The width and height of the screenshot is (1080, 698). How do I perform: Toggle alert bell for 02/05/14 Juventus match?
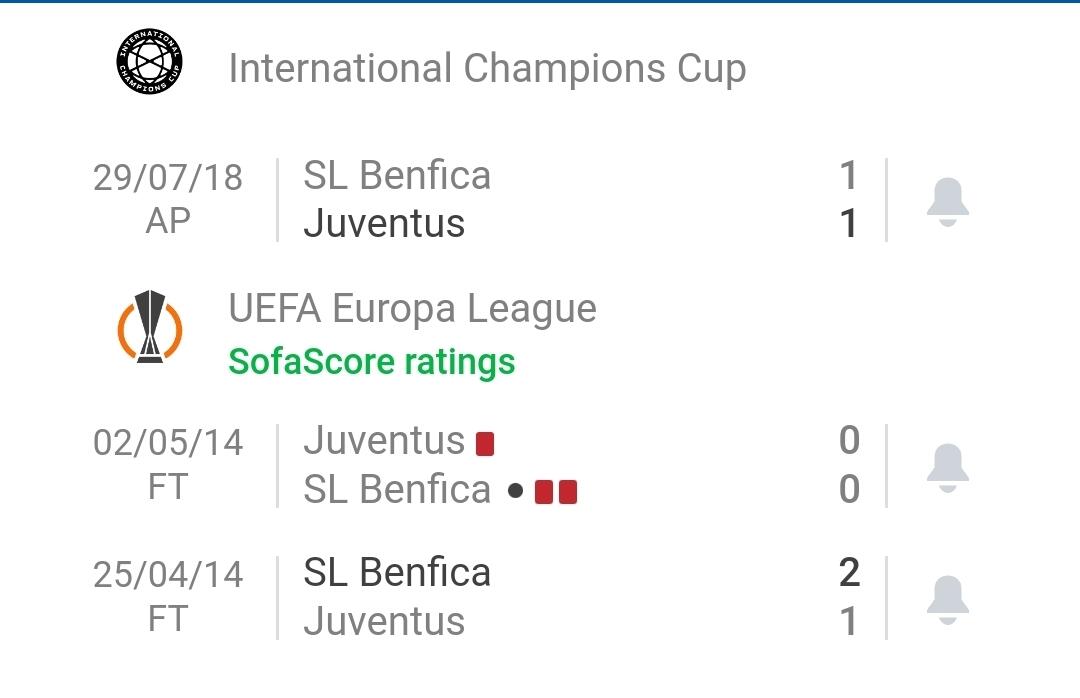(947, 466)
